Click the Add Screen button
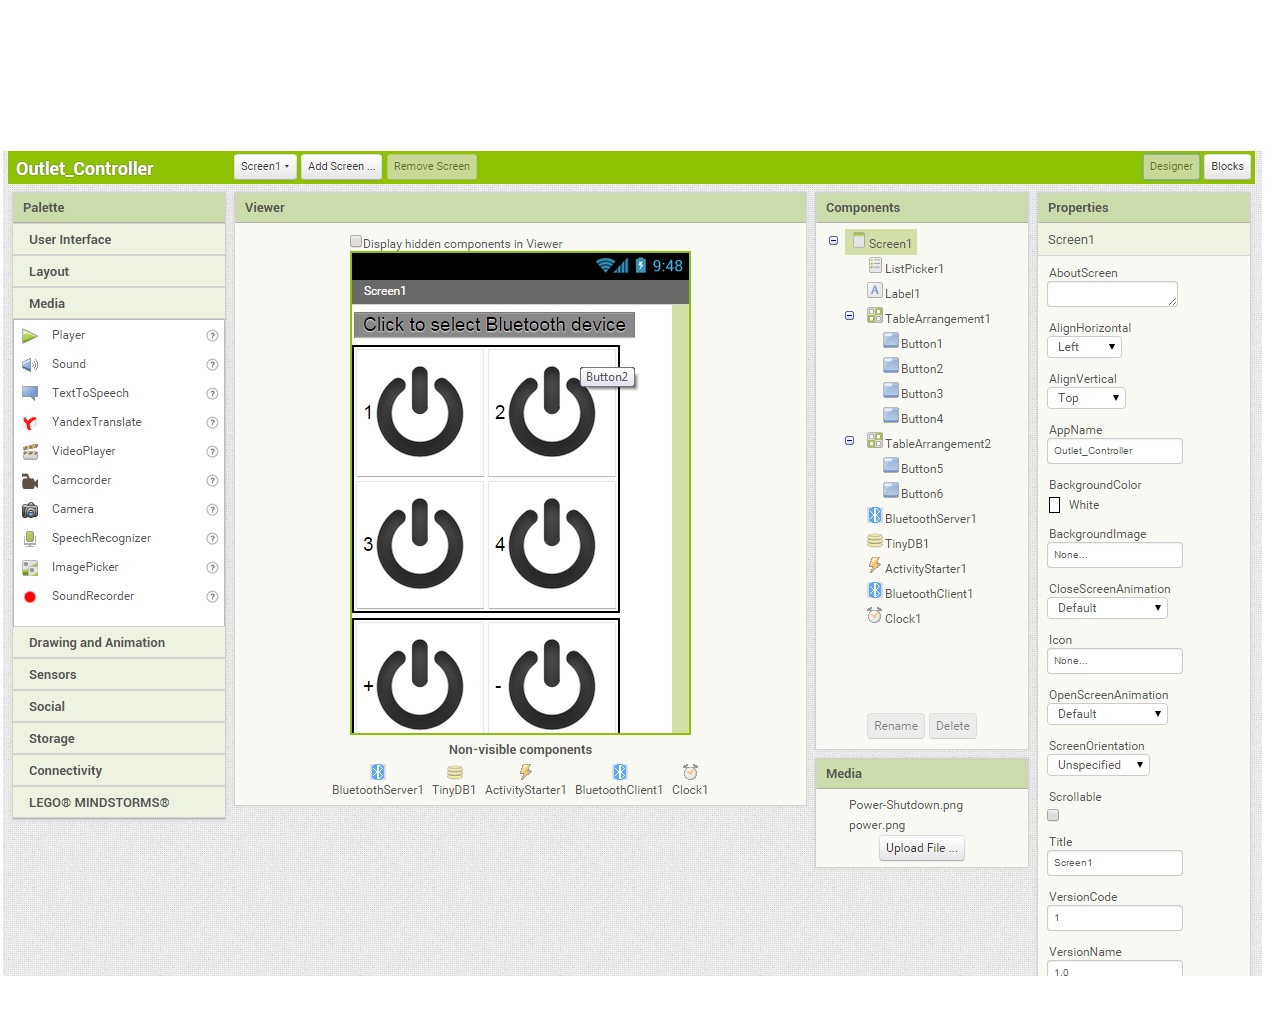The width and height of the screenshot is (1280, 1024). pos(341,166)
